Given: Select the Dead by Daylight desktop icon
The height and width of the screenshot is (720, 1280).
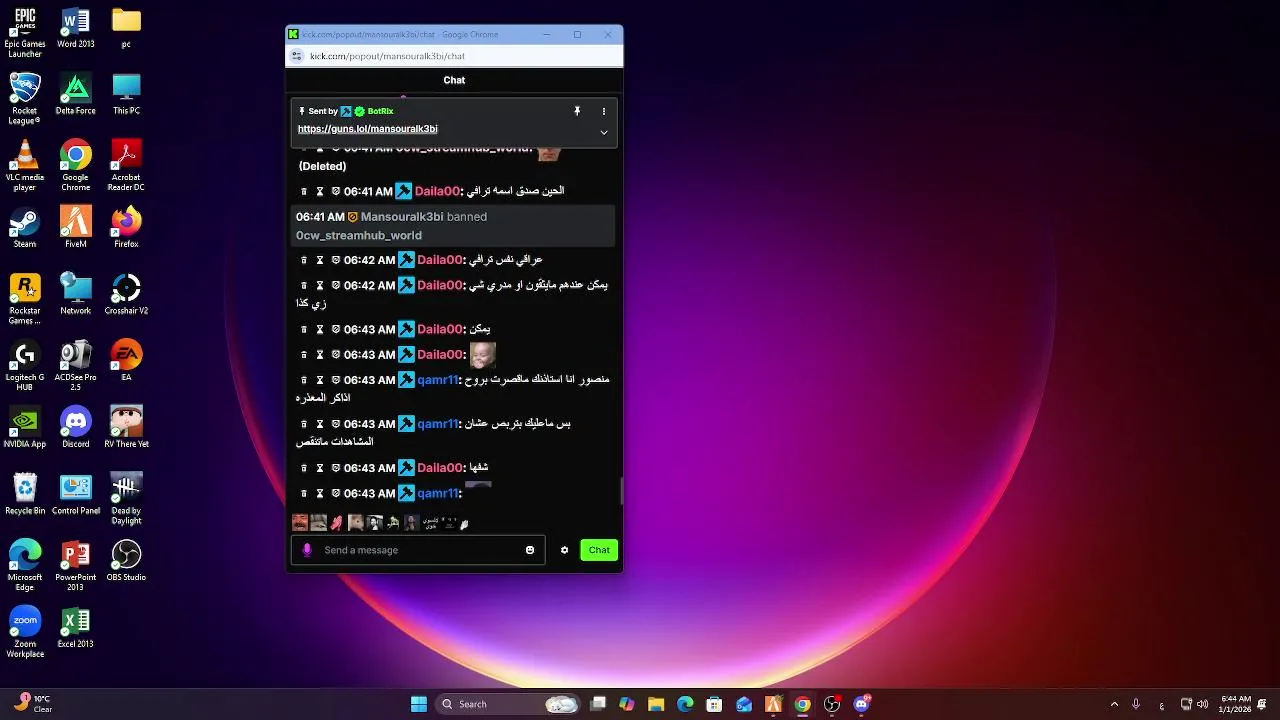Looking at the screenshot, I should coord(126,499).
